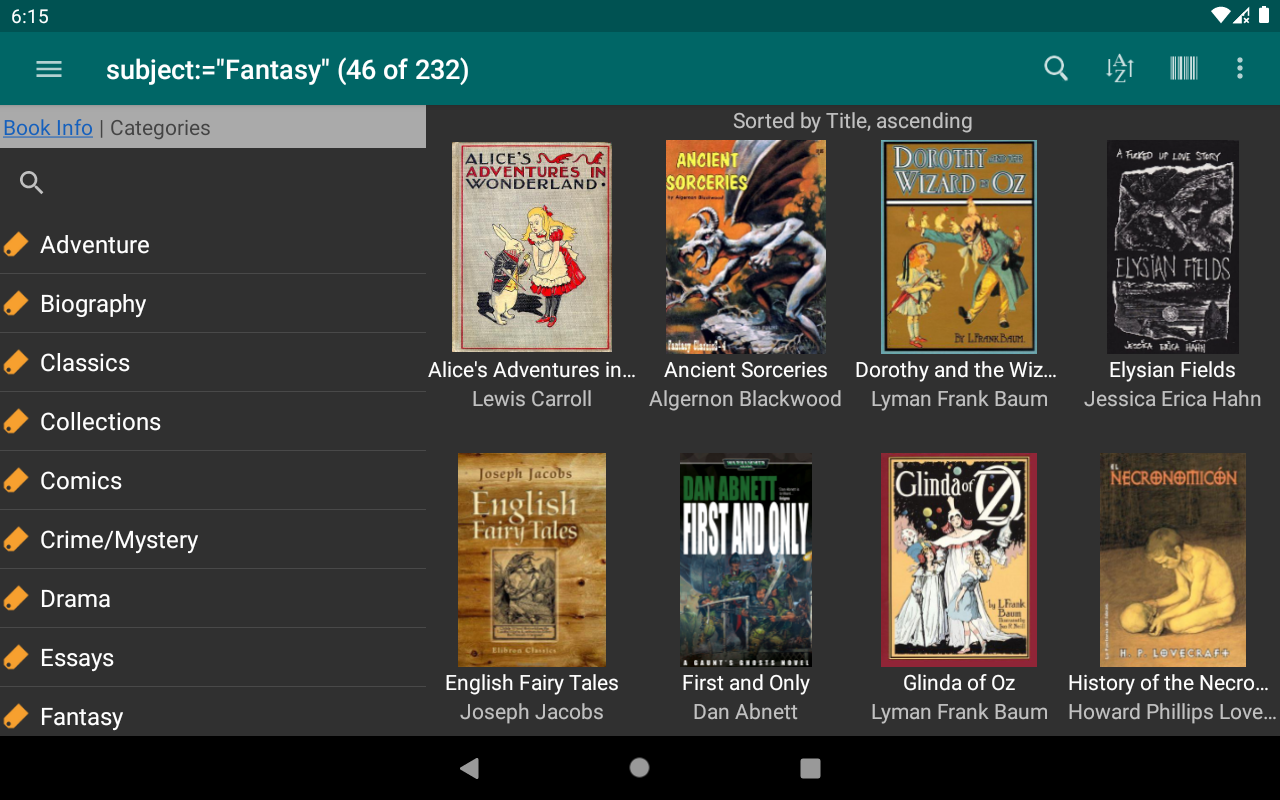Click the tag icon next to Fantasy

click(16, 716)
